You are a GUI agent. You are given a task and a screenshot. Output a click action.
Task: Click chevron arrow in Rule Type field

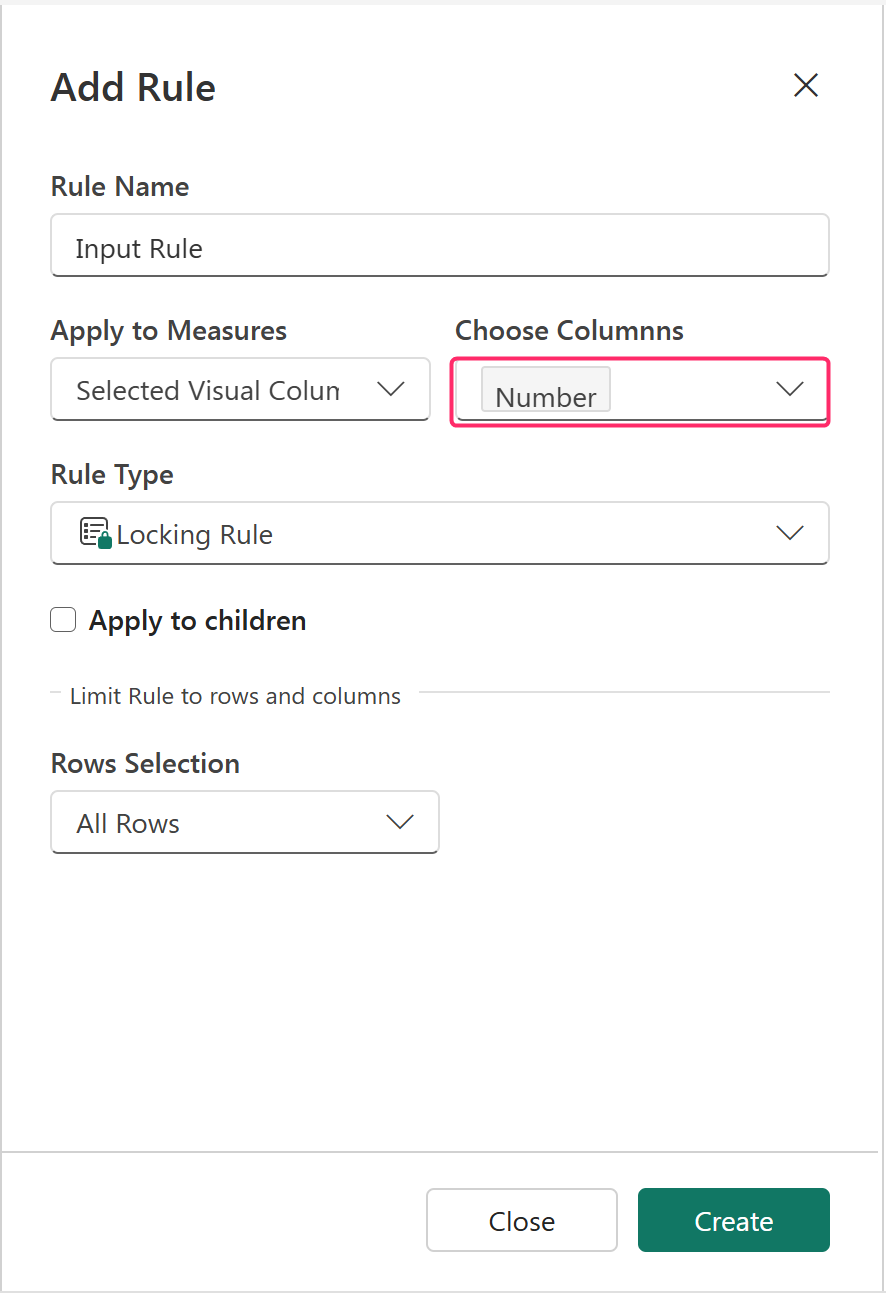tap(790, 534)
